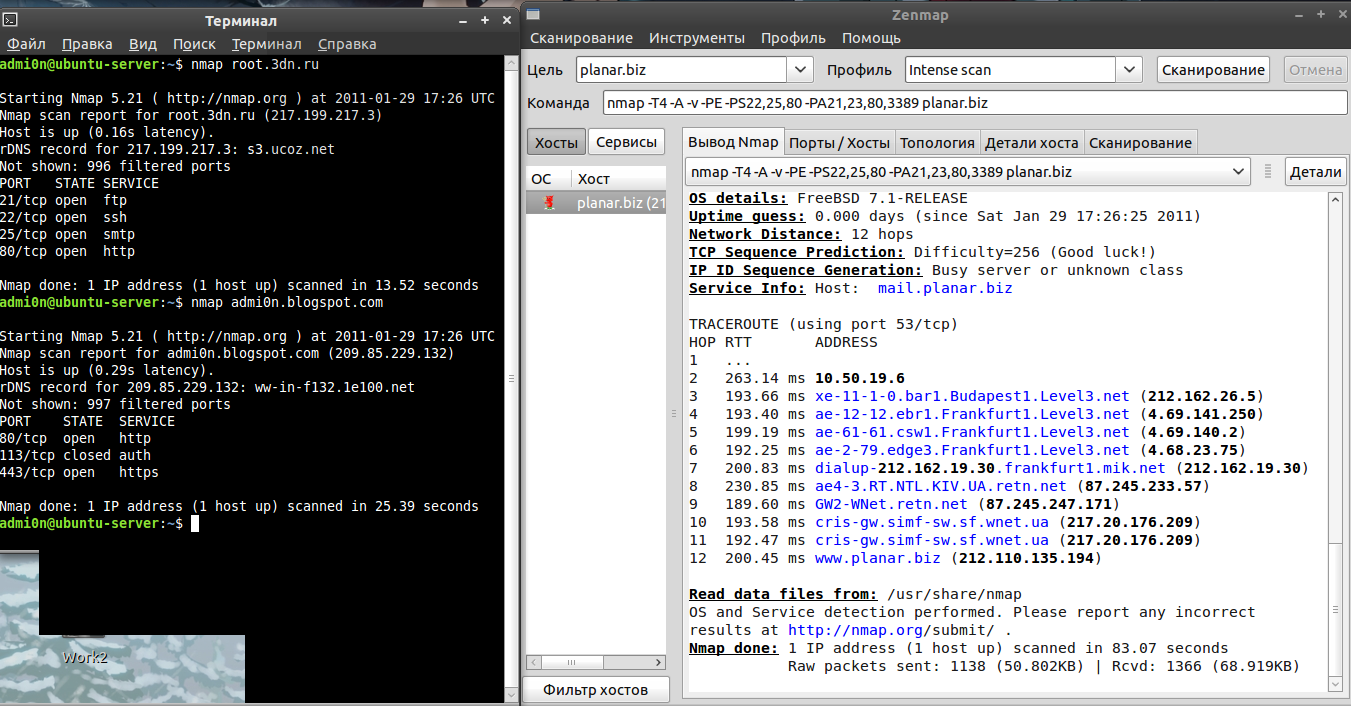Click the '443/tcp open https' line in Terminal
Image resolution: width=1351 pixels, height=706 pixels.
(x=79, y=472)
